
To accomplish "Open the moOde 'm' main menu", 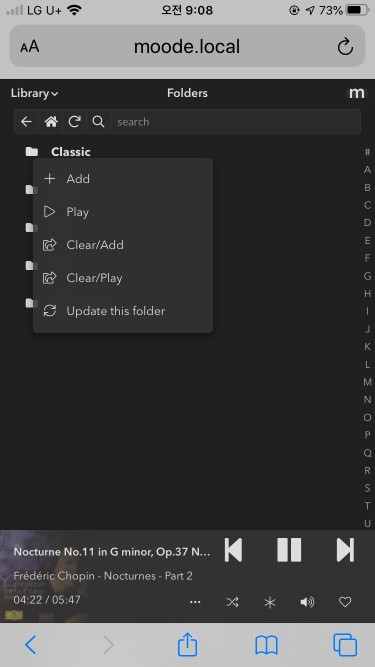I will coord(356,93).
